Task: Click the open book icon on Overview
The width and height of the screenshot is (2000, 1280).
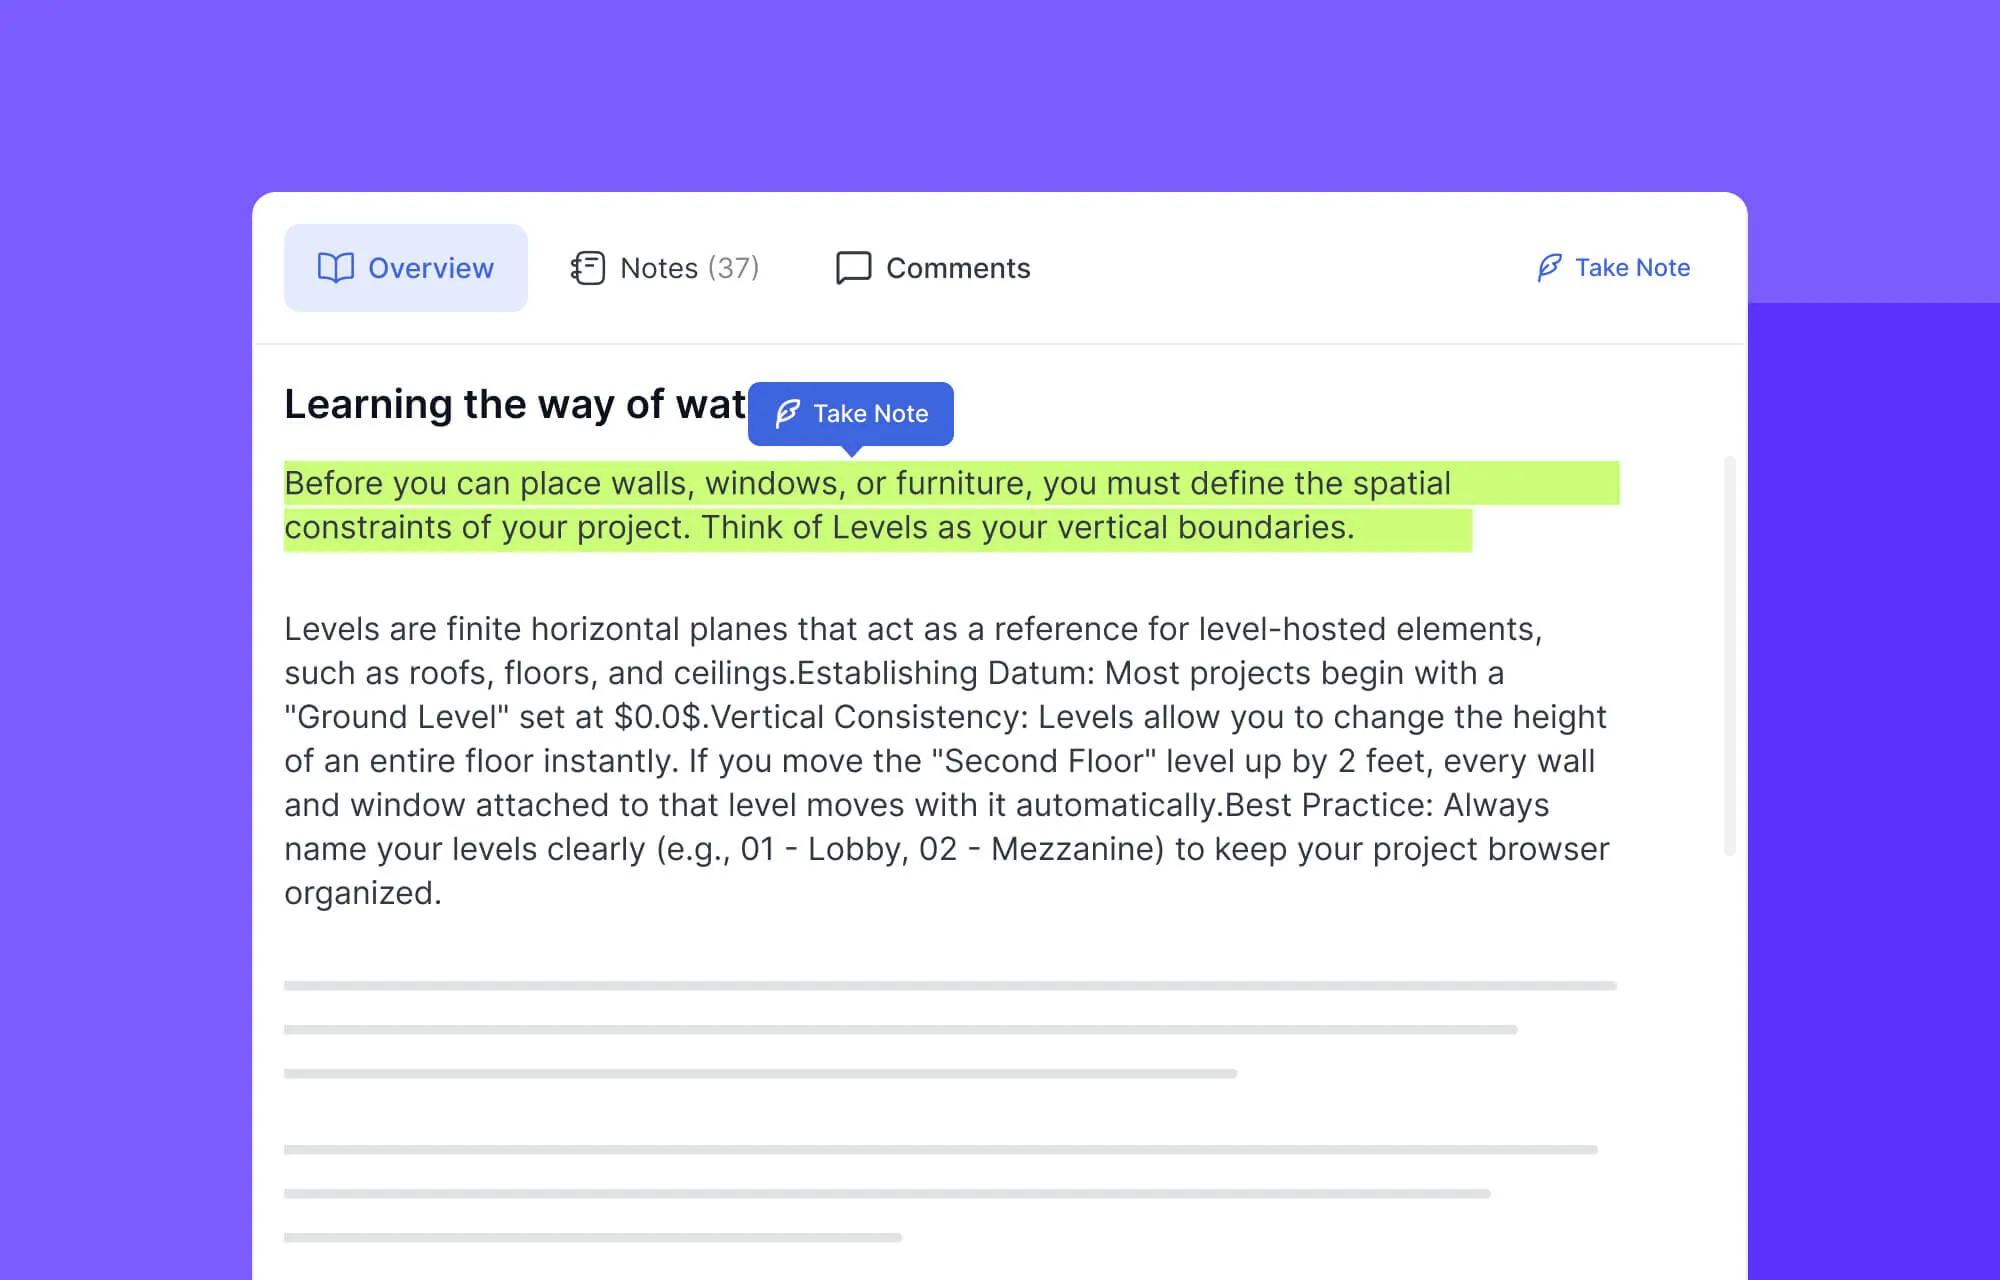Action: [x=335, y=268]
